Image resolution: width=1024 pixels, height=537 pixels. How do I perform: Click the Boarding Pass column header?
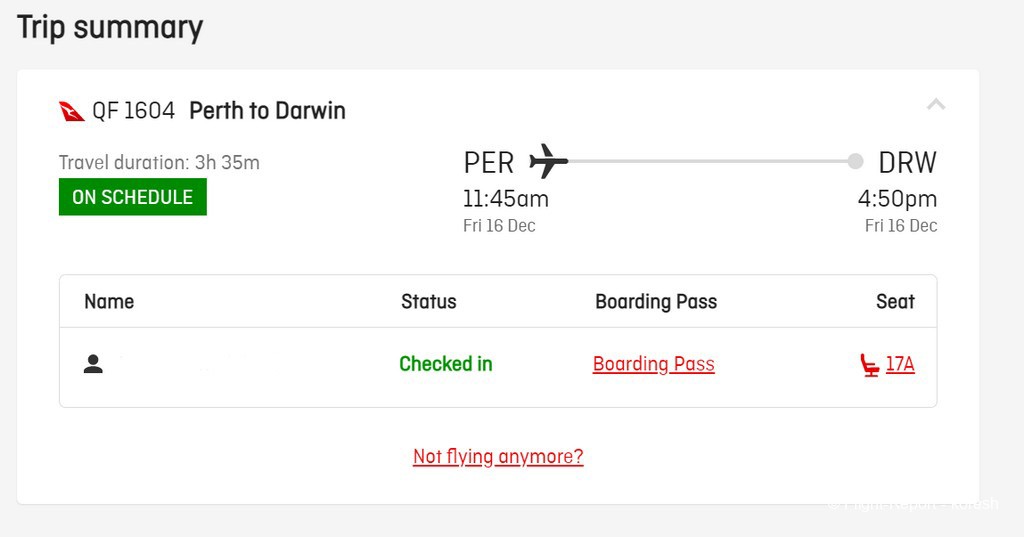pyautogui.click(x=656, y=302)
